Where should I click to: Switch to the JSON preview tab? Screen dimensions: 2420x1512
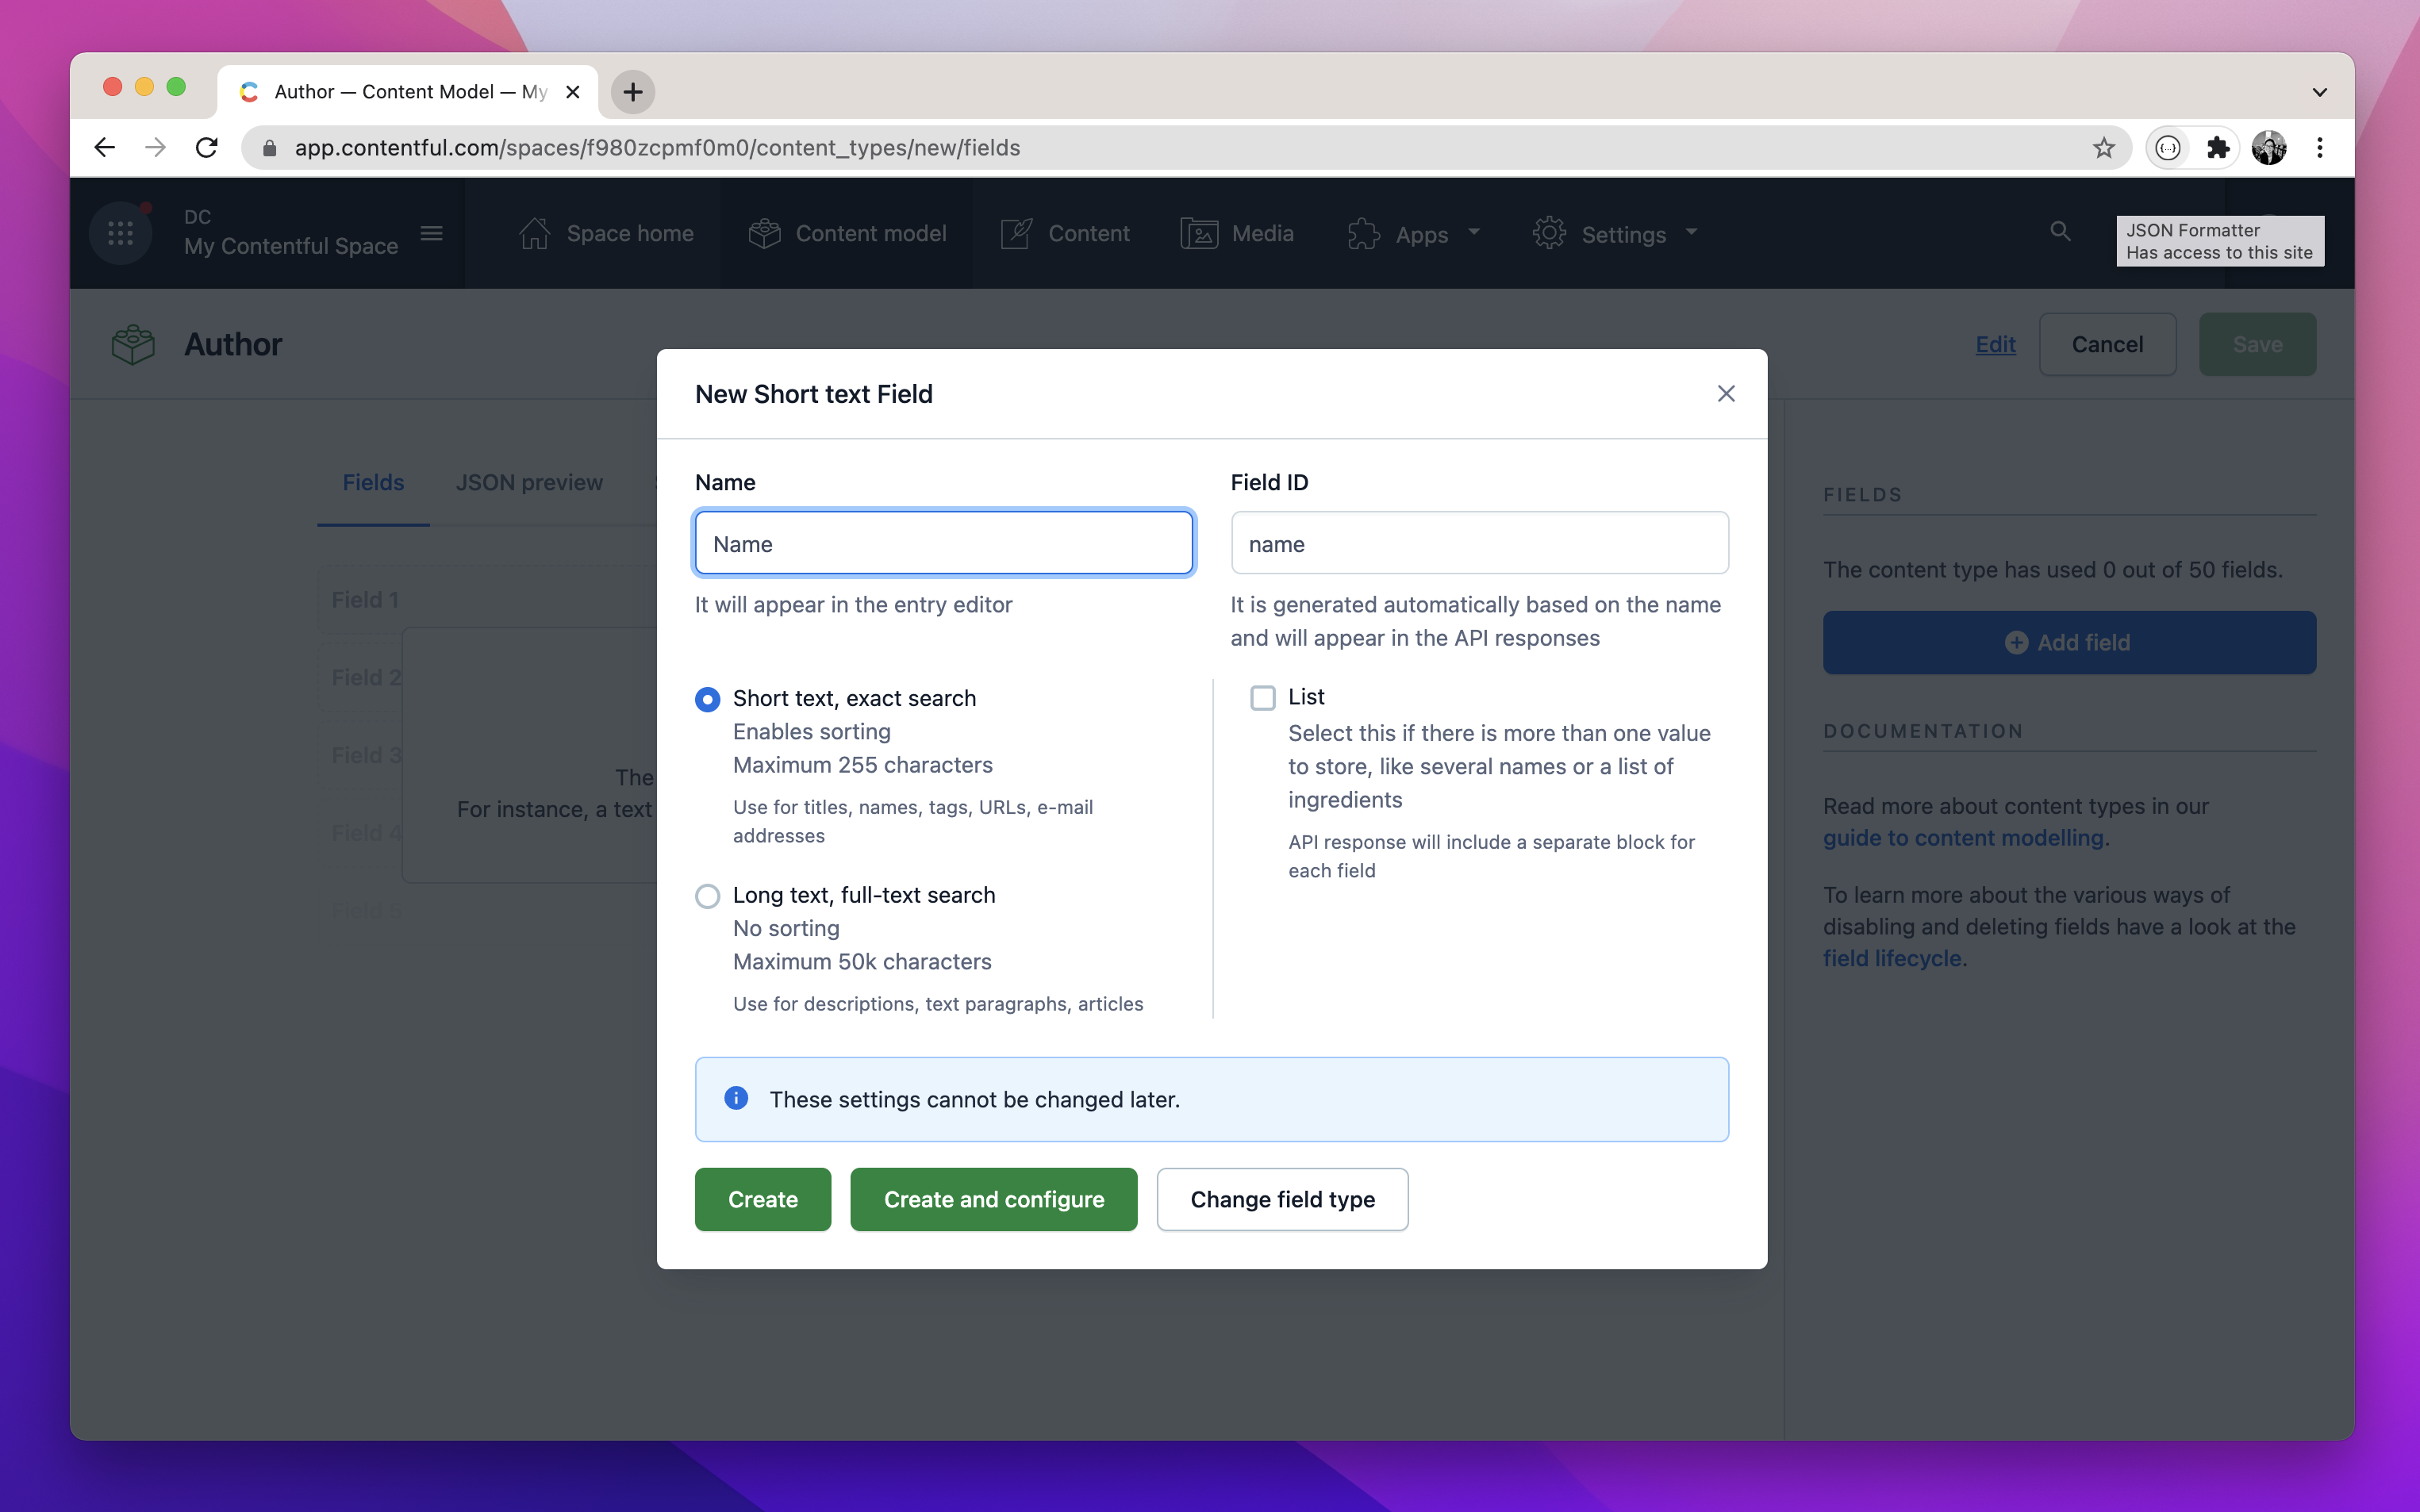pyautogui.click(x=529, y=483)
